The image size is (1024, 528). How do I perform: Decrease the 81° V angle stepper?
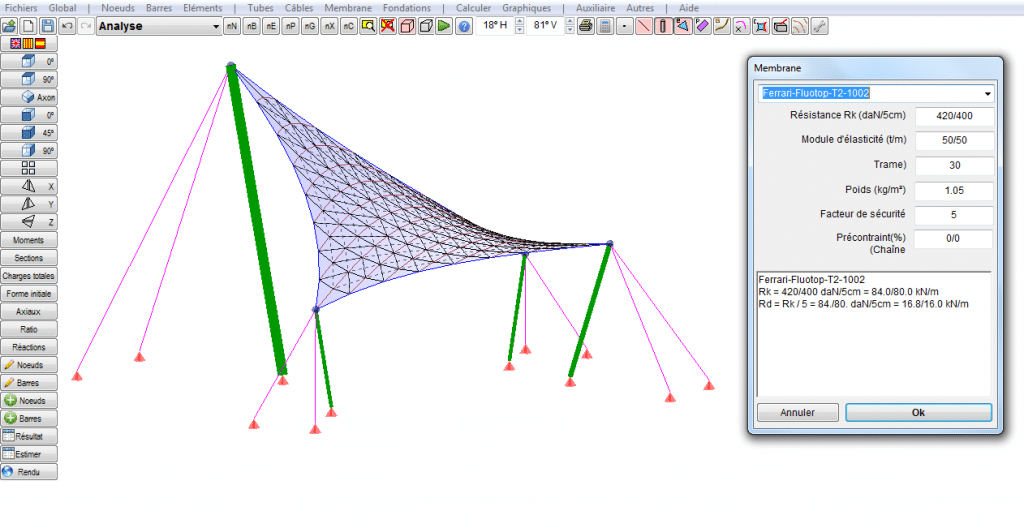click(x=569, y=30)
